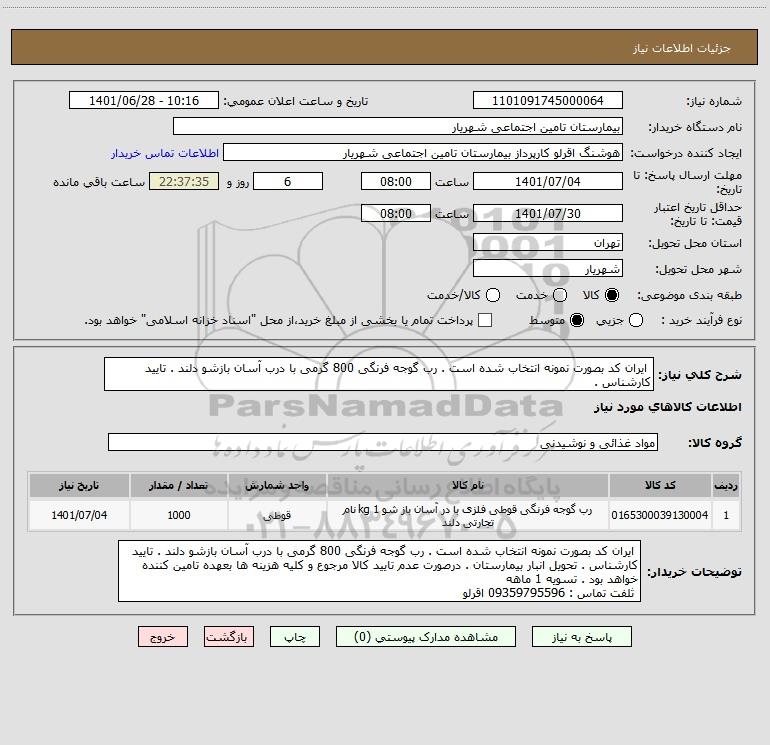Screen dimensions: 770x745
Task: Click پاسخ به نیاز button
Action: click(582, 637)
